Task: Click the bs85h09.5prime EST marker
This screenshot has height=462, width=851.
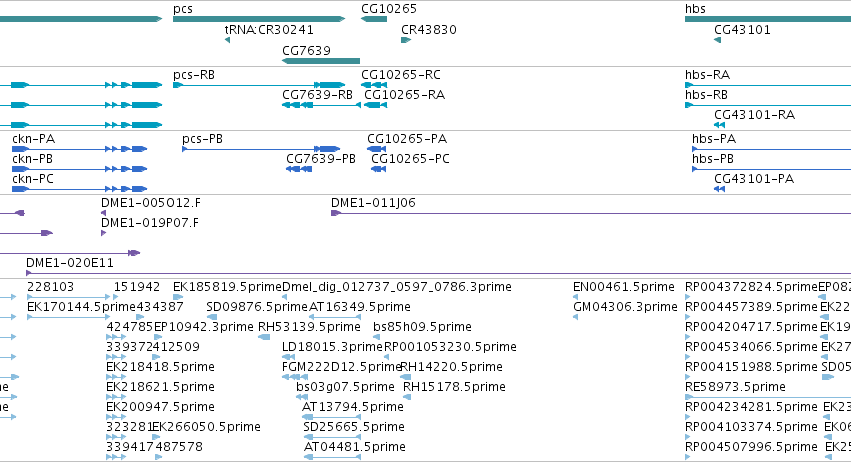Action: point(376,337)
